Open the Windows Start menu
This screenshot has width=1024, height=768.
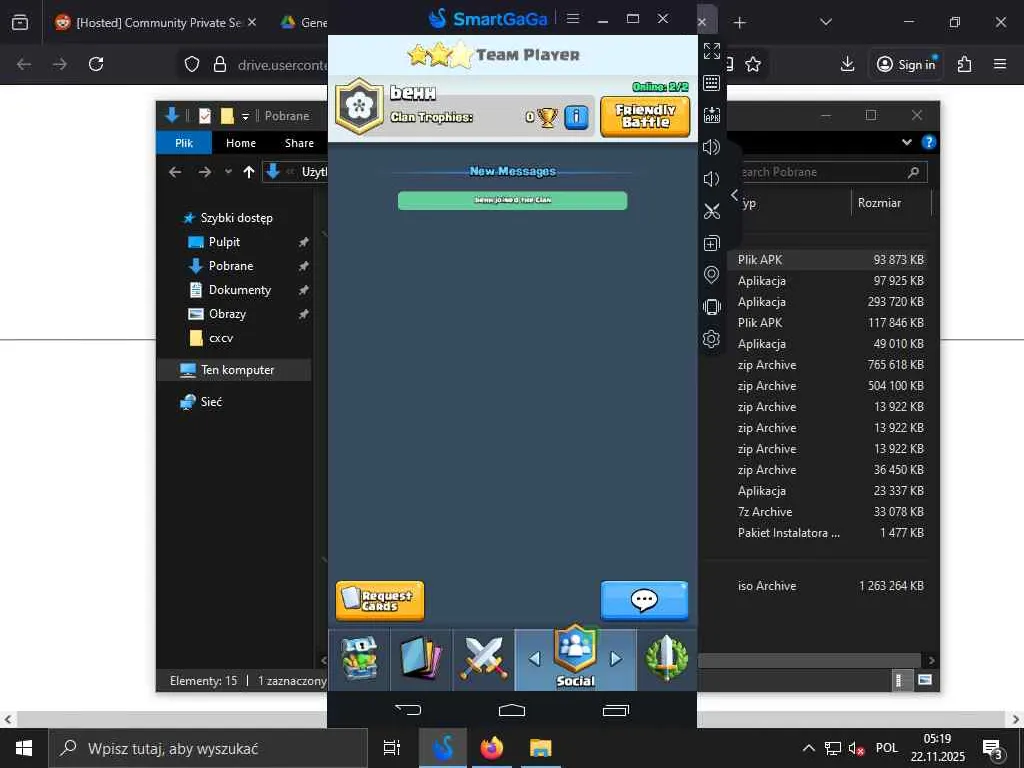(x=24, y=748)
